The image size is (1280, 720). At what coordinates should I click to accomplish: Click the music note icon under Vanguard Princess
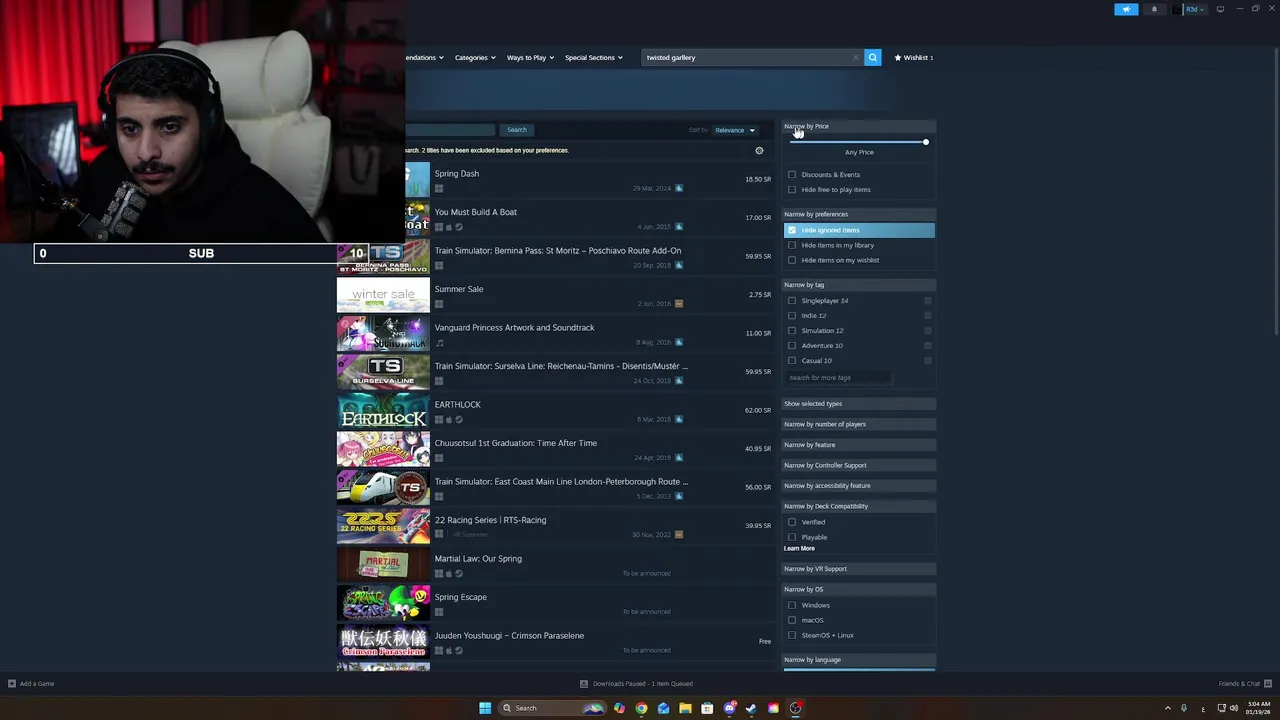pyautogui.click(x=439, y=343)
